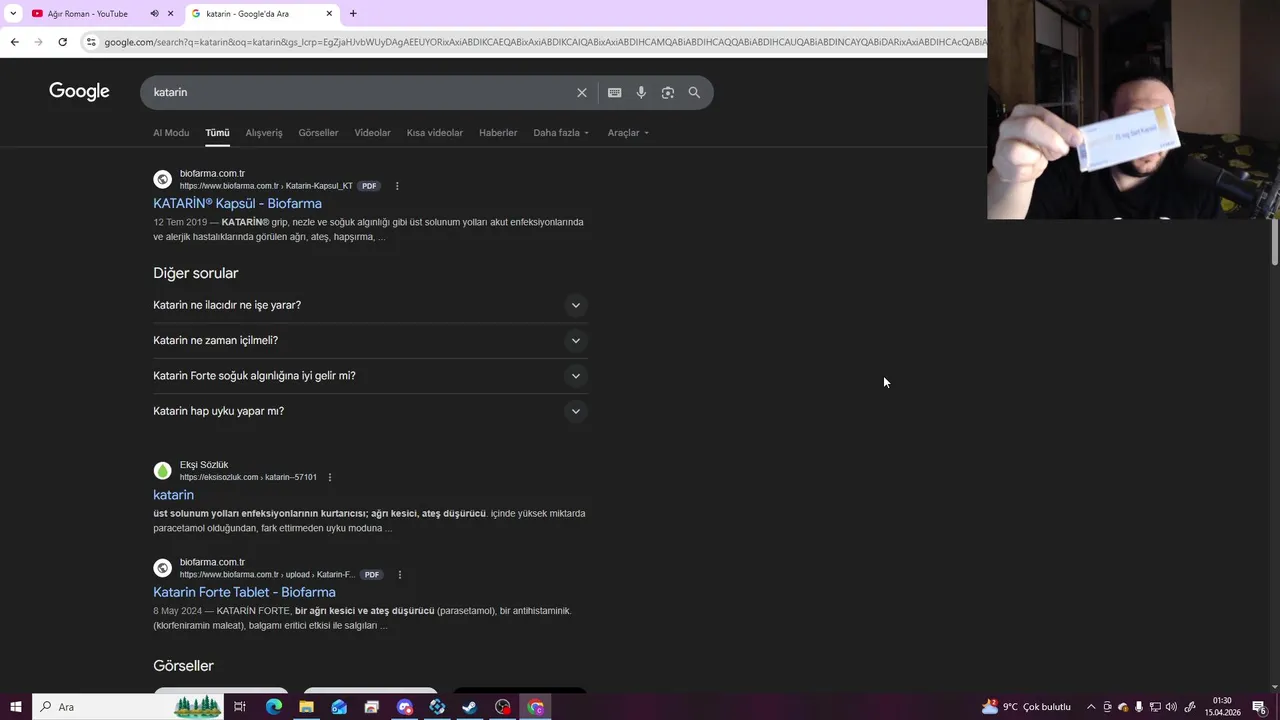This screenshot has width=1280, height=720.
Task: Show hidden system tray icons
Action: tap(1091, 707)
